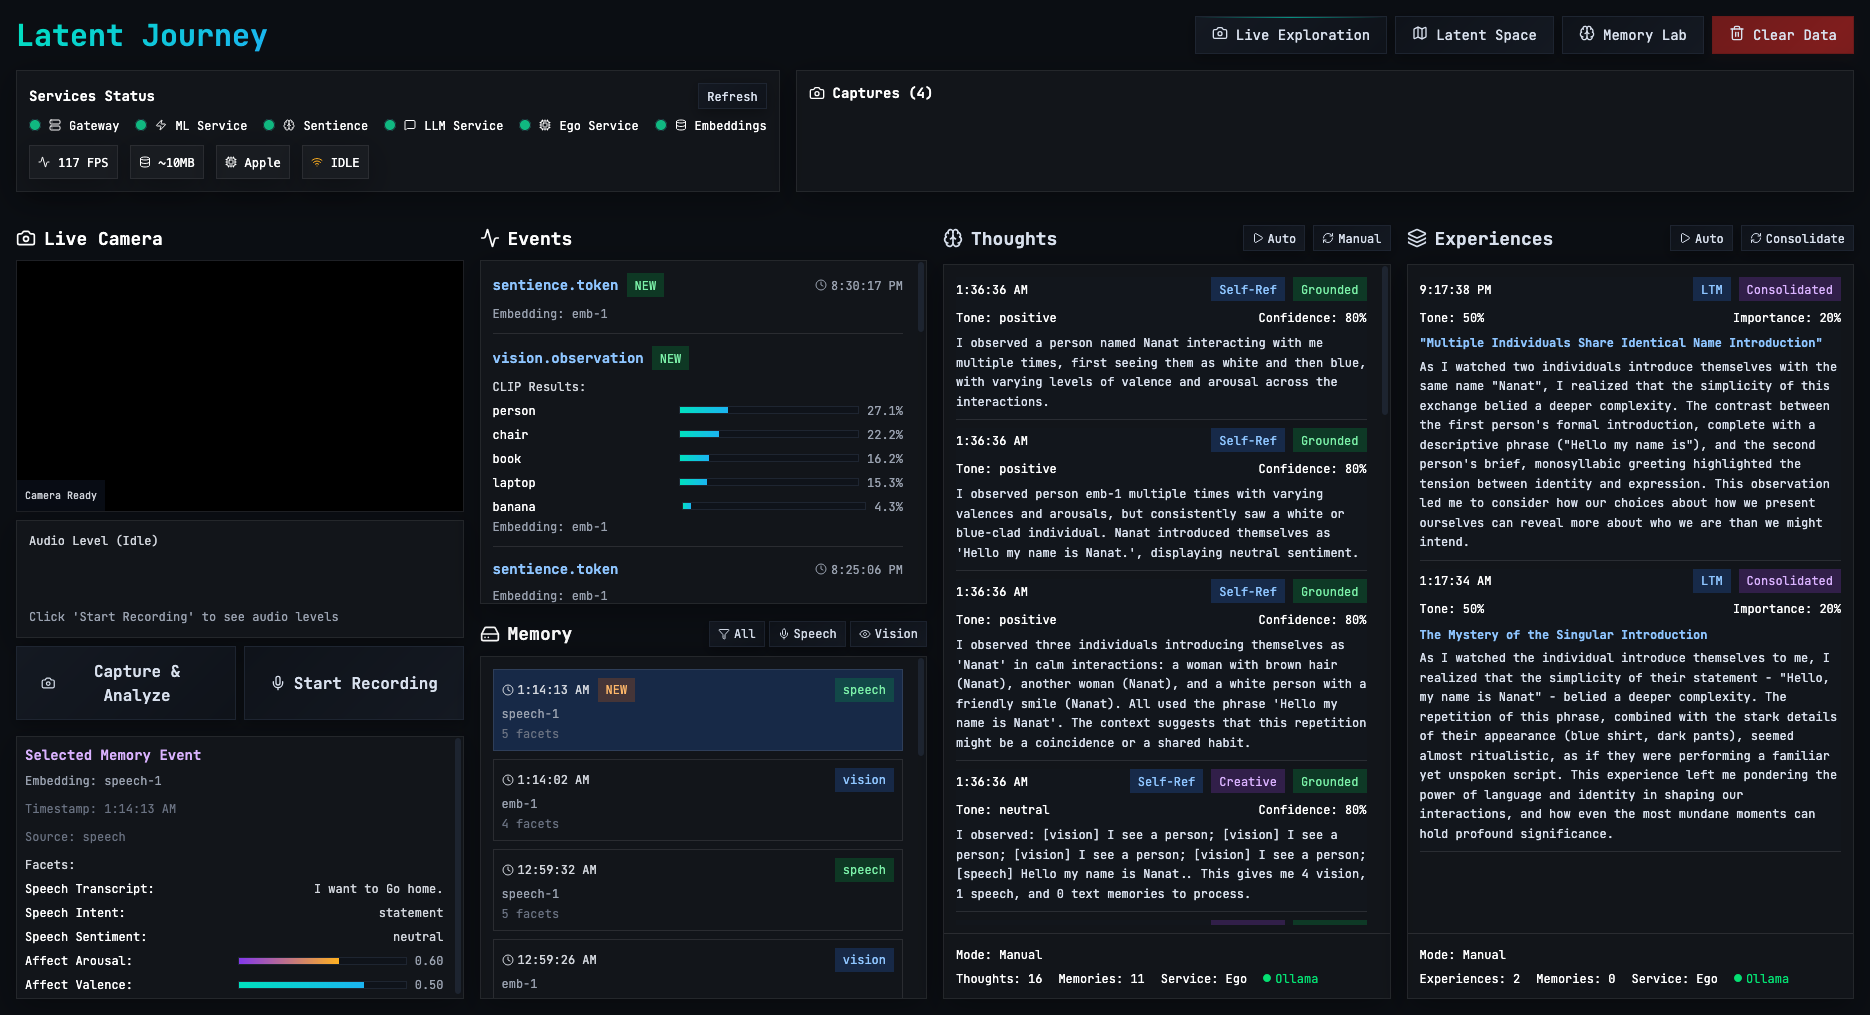Select the 12:59:32 AM speech memory entry

coord(697,890)
